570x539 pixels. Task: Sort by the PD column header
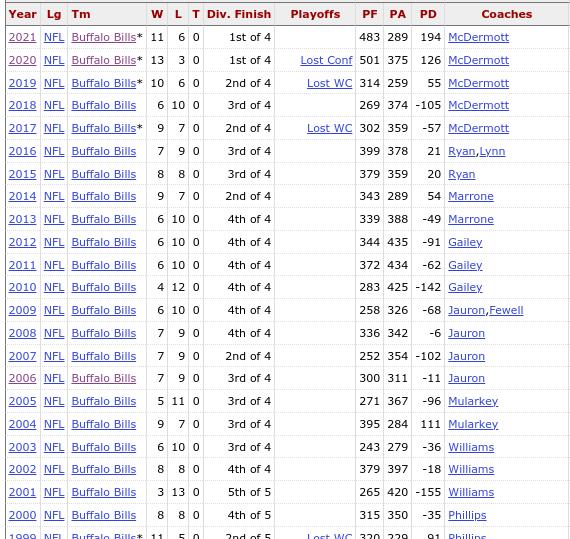(x=428, y=14)
